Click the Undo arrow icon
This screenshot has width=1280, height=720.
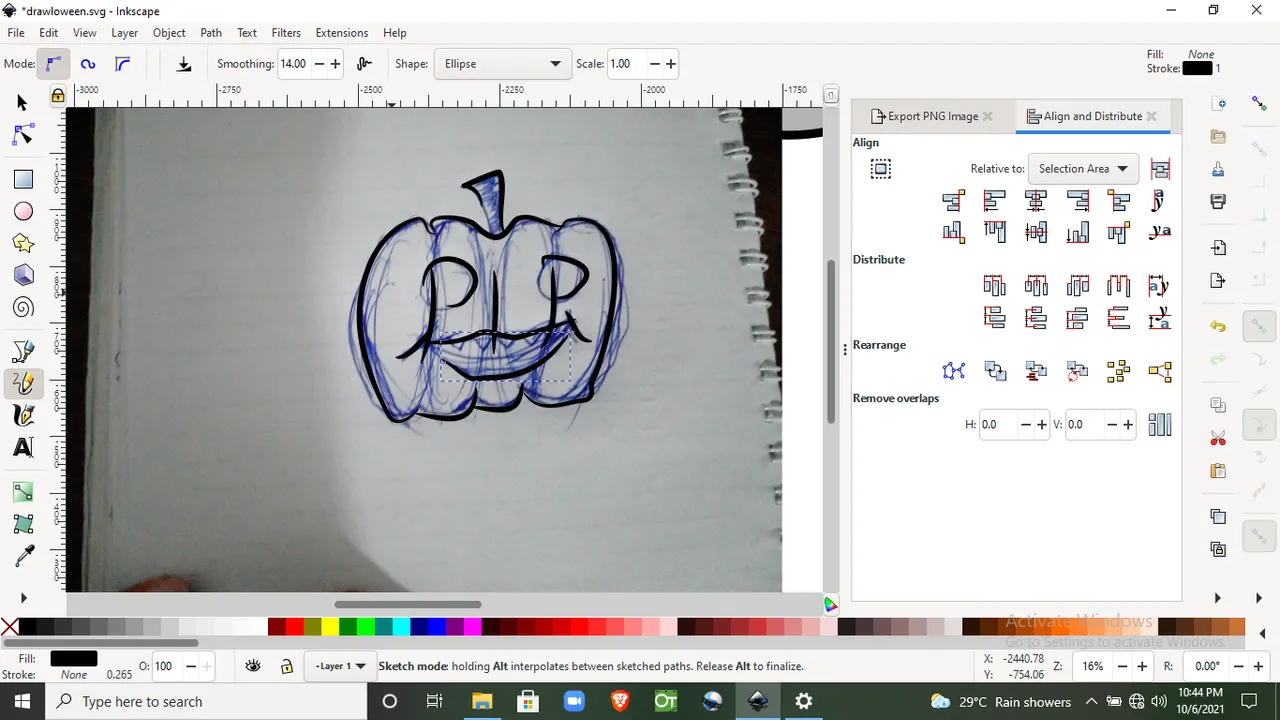[x=1218, y=326]
